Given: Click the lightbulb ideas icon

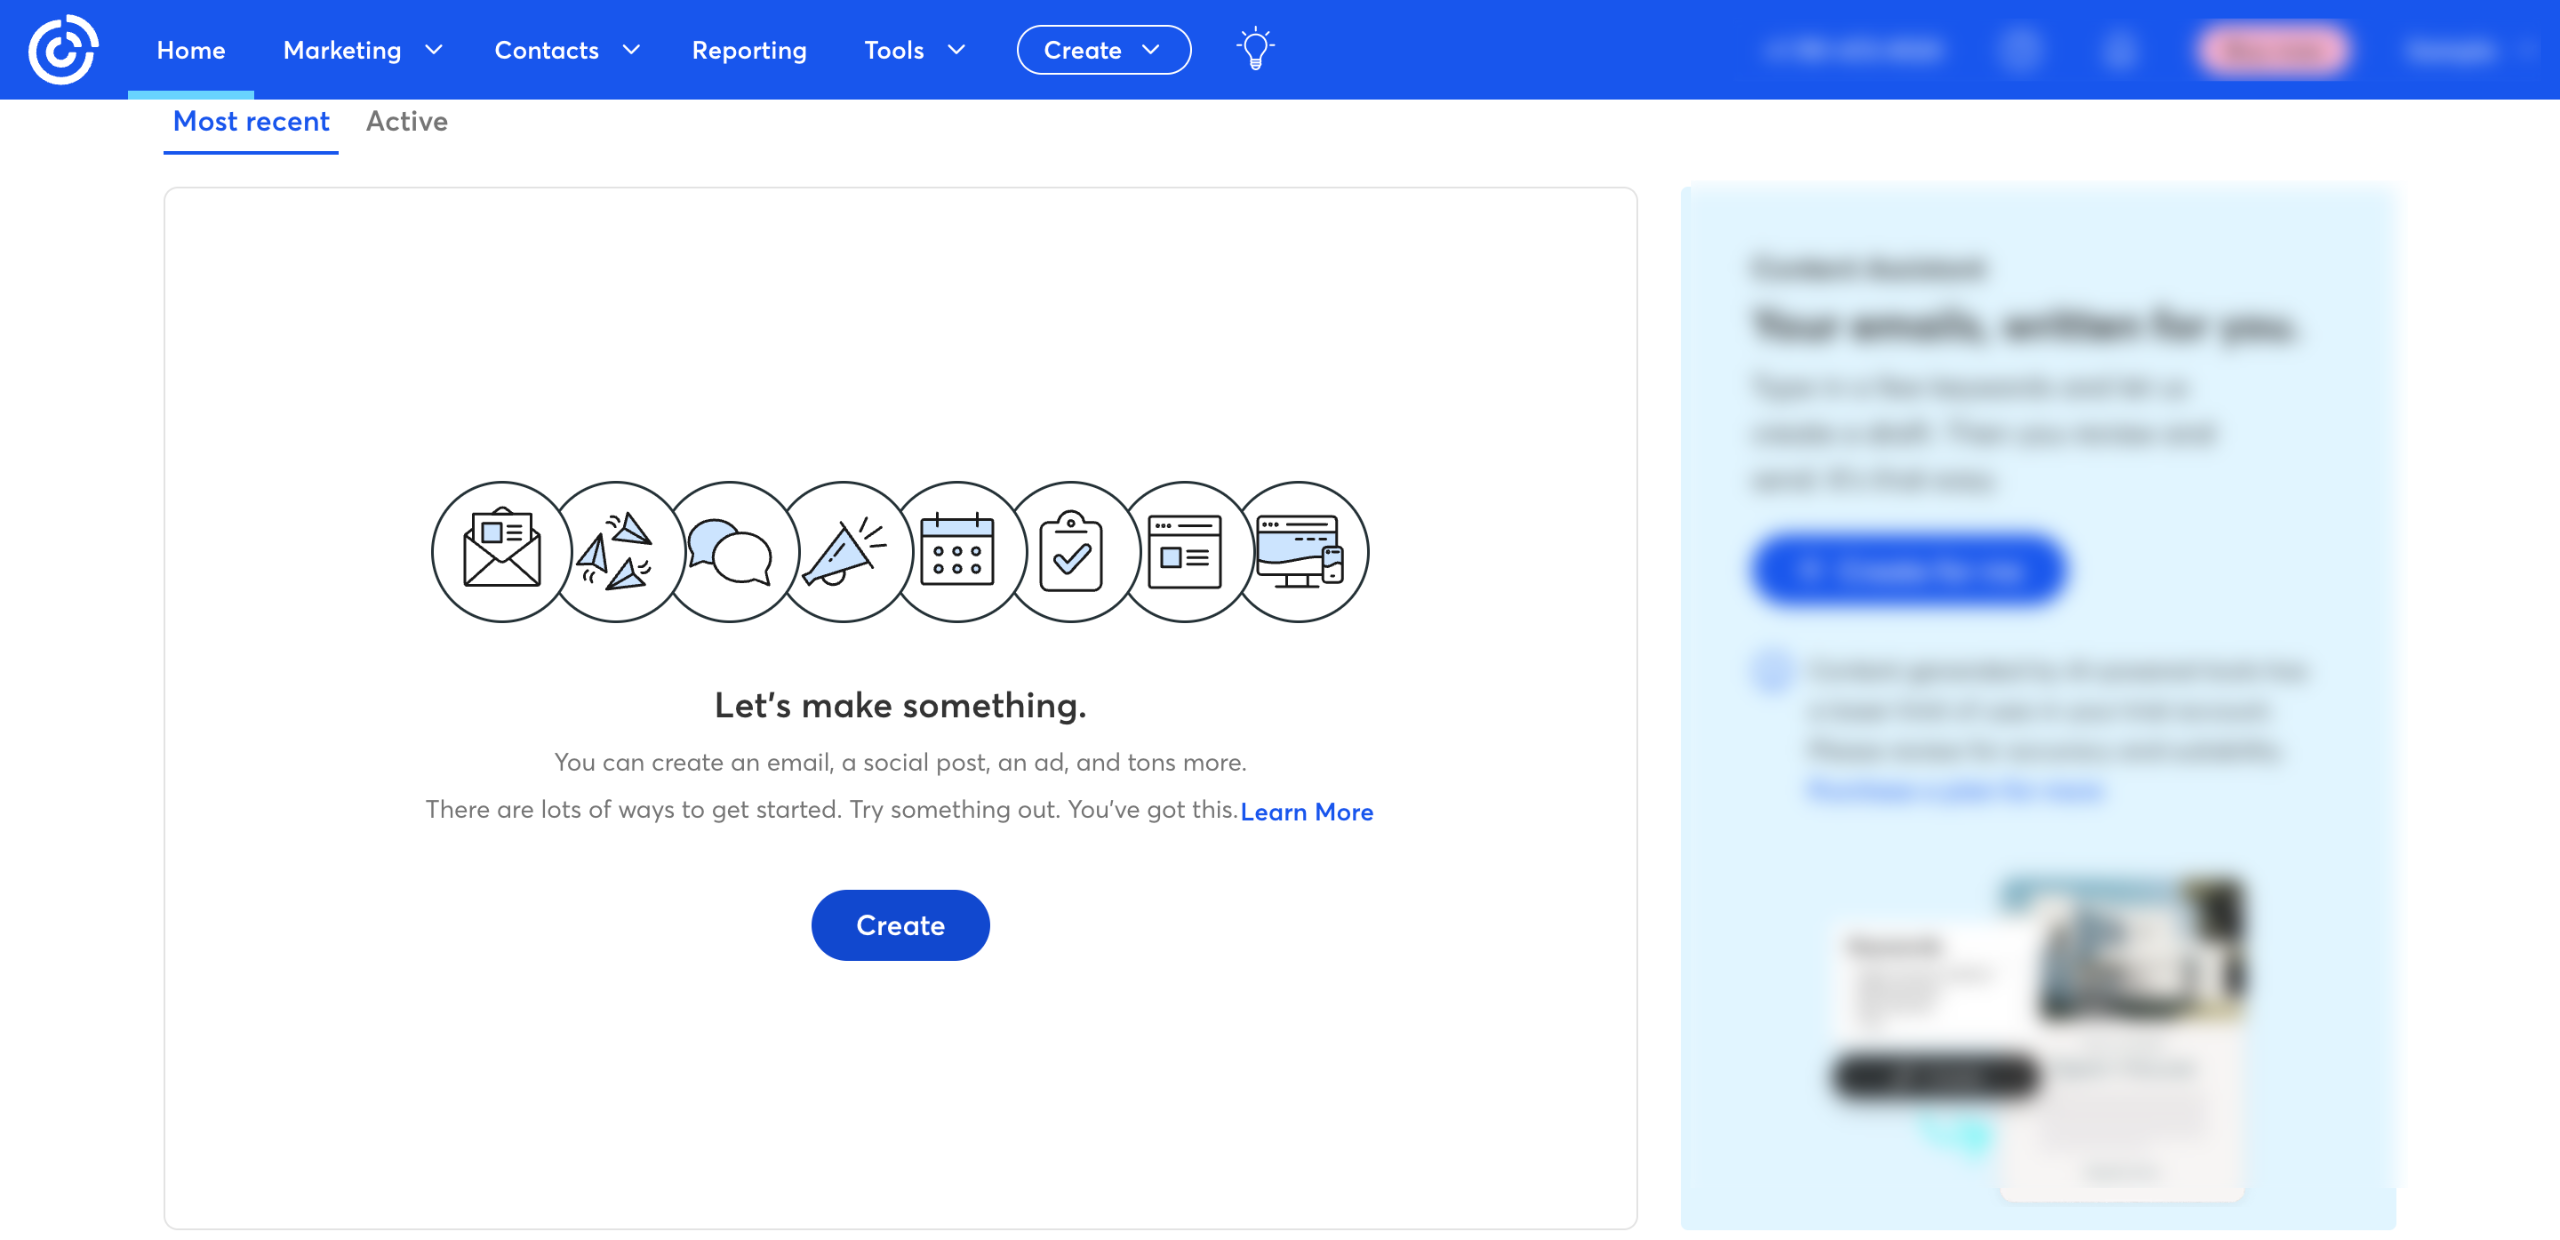Looking at the screenshot, I should coord(1255,49).
